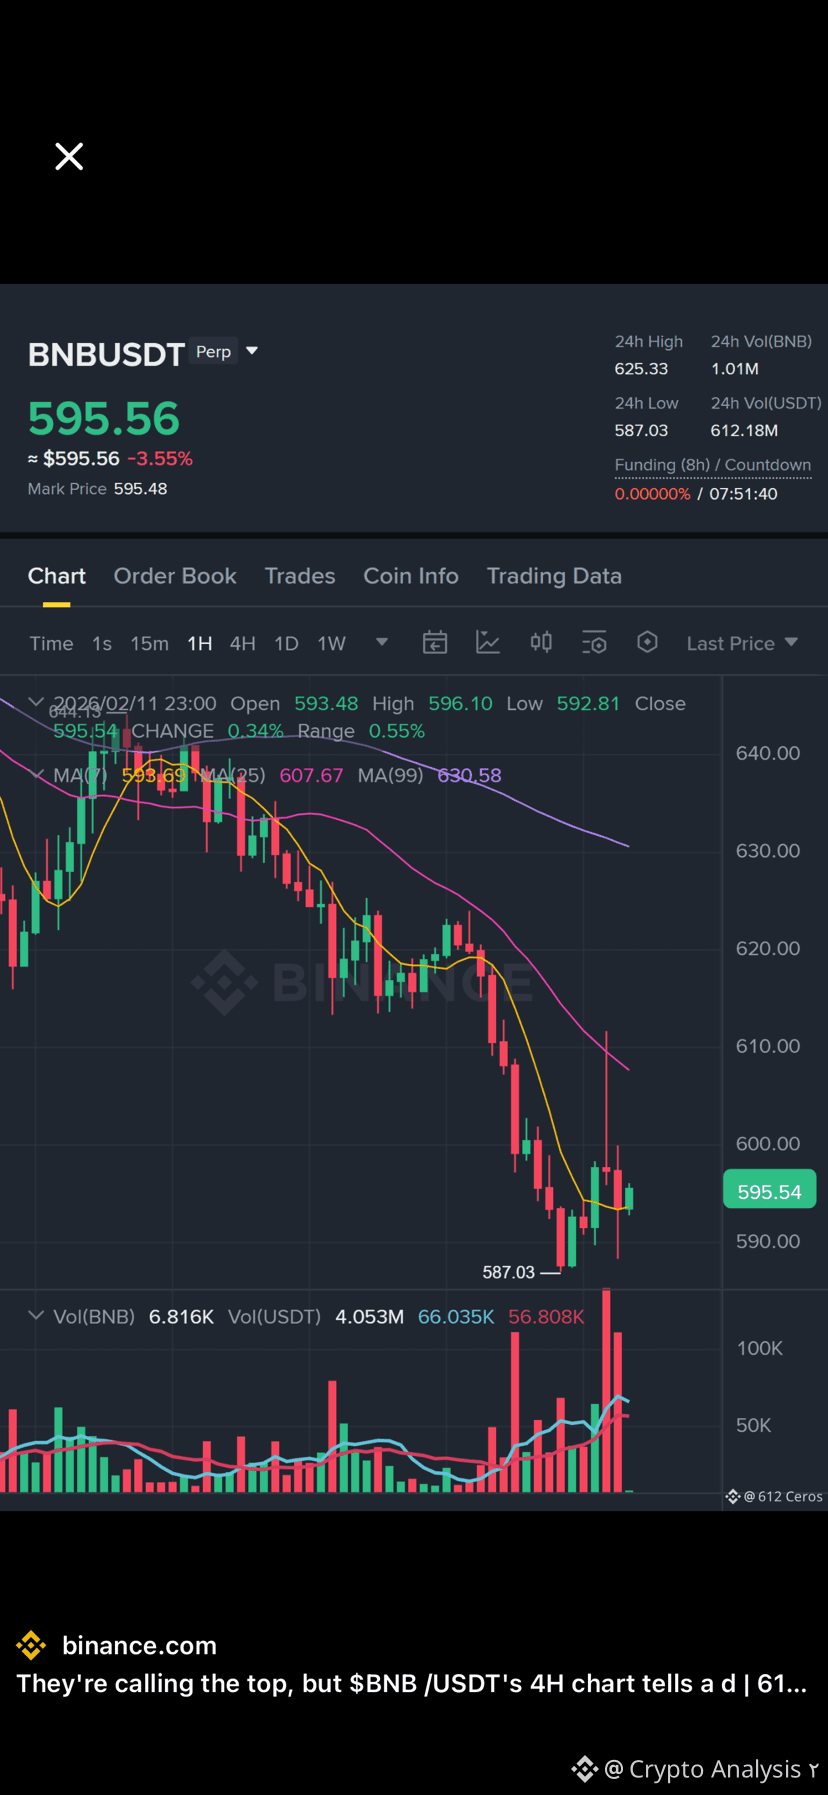Open the BNBUSDT pair selector arrow
Viewport: 828px width, 1795px height.
[x=252, y=351]
